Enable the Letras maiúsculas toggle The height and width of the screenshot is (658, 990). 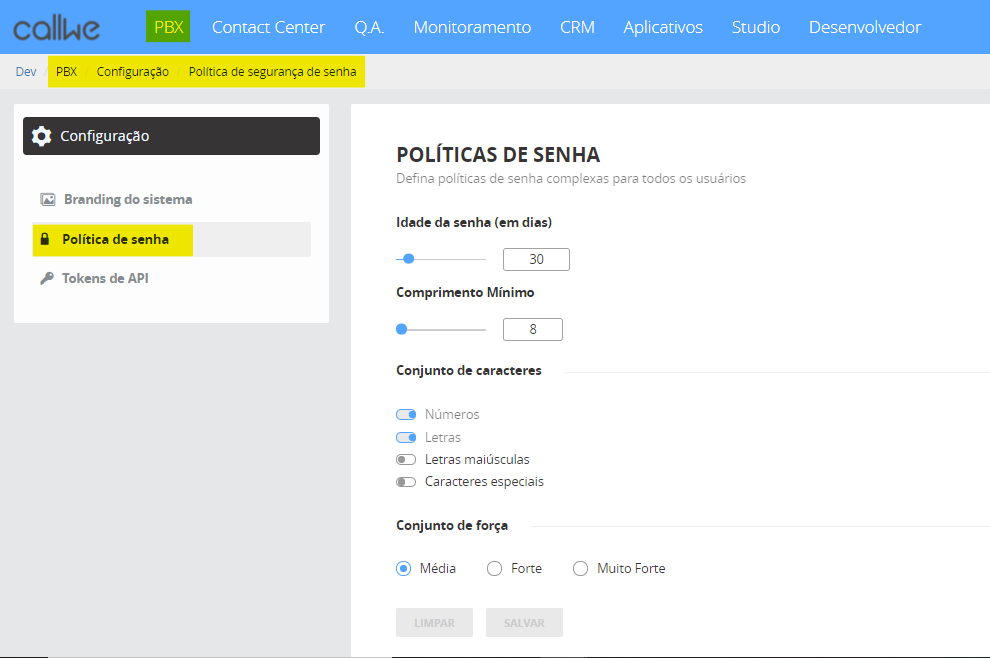coord(406,460)
